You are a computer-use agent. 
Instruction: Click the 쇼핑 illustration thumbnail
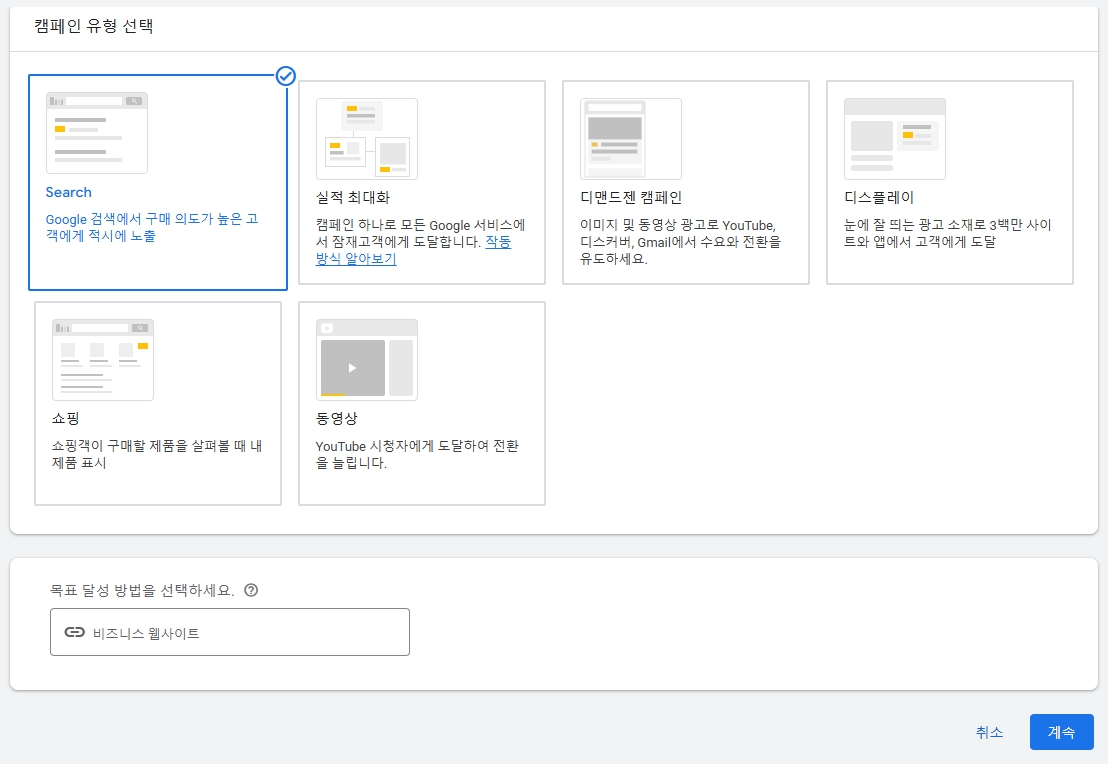pyautogui.click(x=103, y=360)
